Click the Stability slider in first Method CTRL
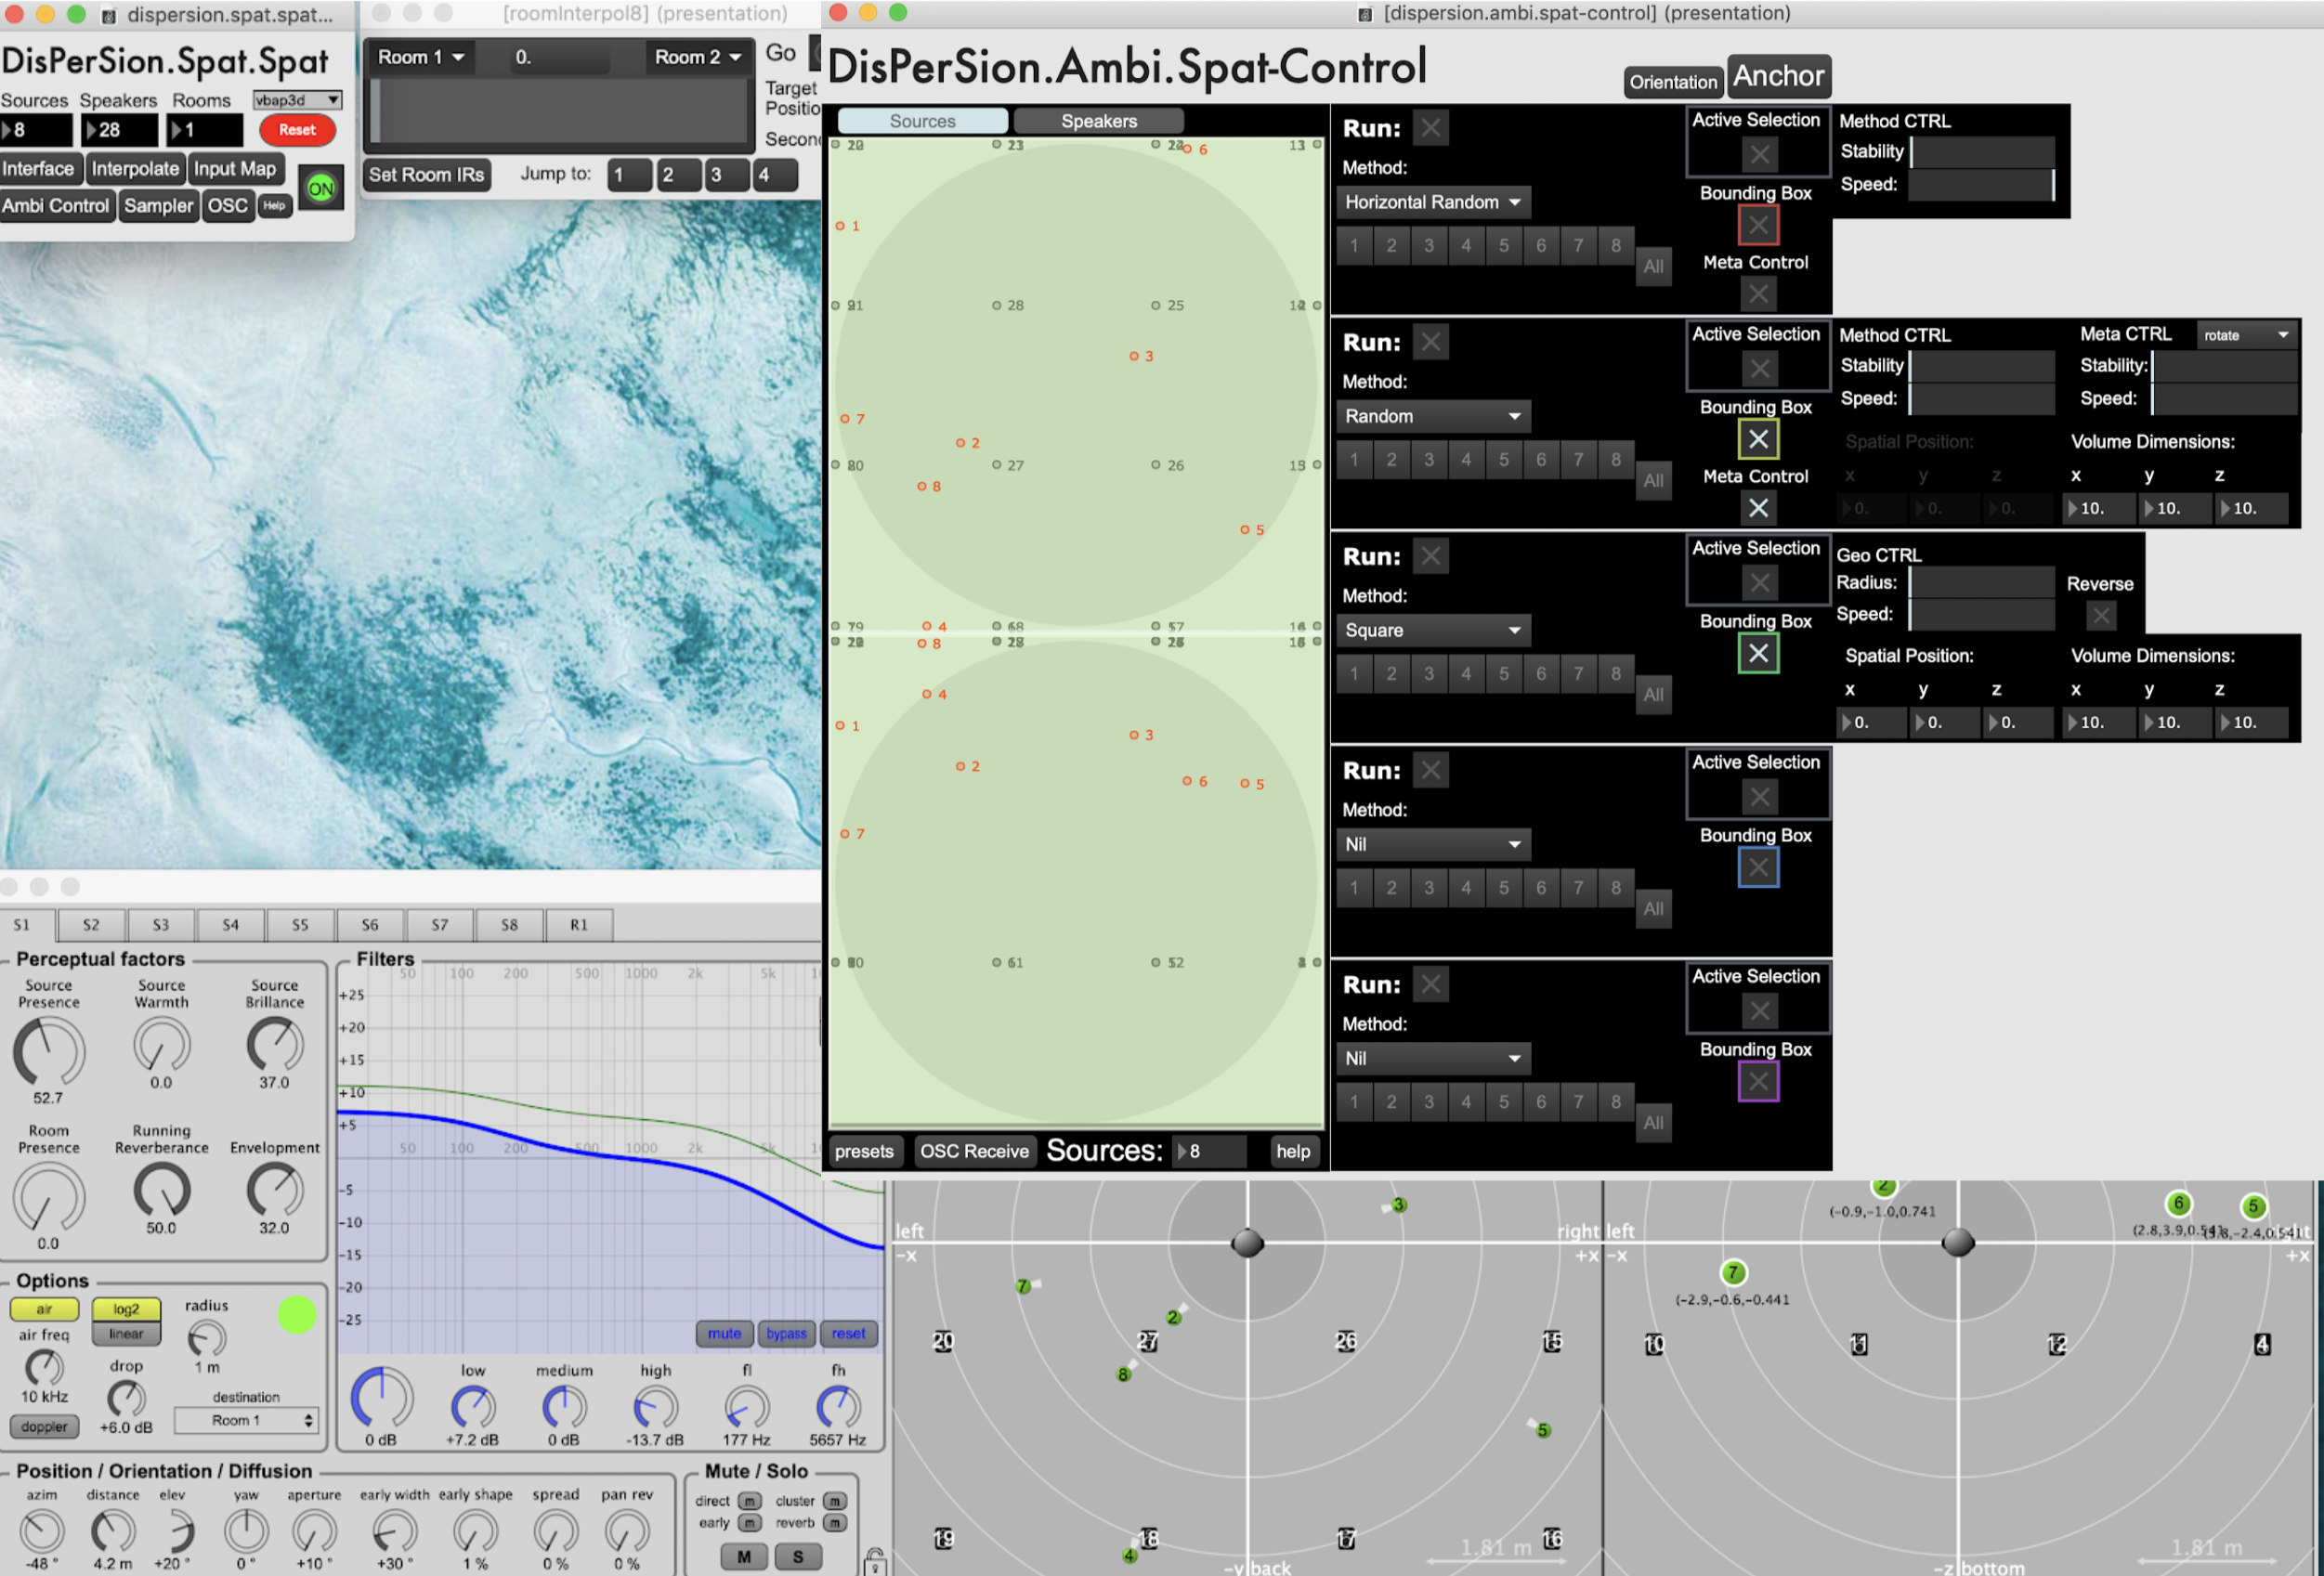Image resolution: width=2324 pixels, height=1576 pixels. tap(1981, 152)
